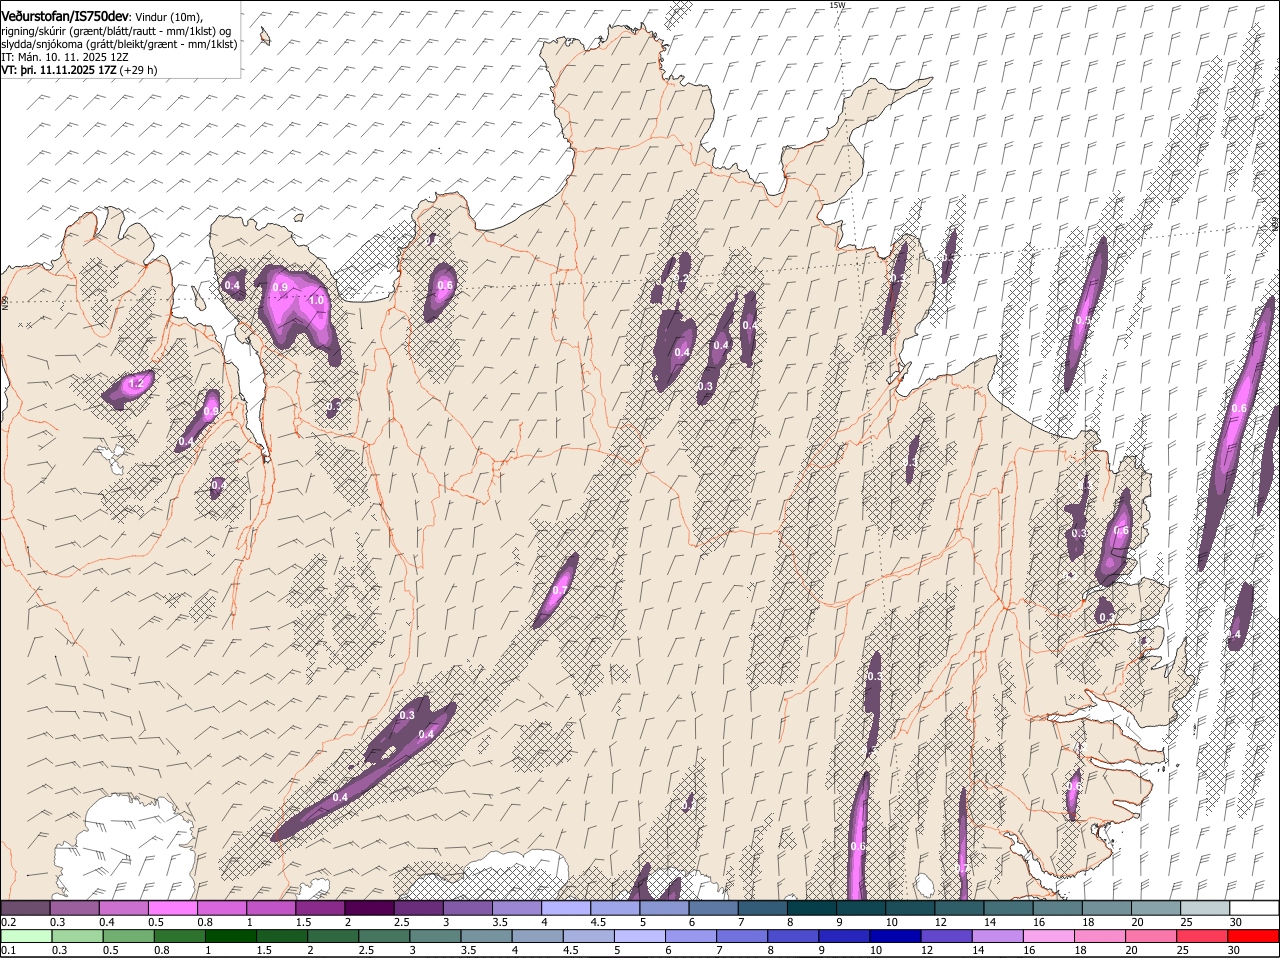Image resolution: width=1280 pixels, height=958 pixels.
Task: Select top legend swatch between 0.8 and 1
Action: pos(221,907)
